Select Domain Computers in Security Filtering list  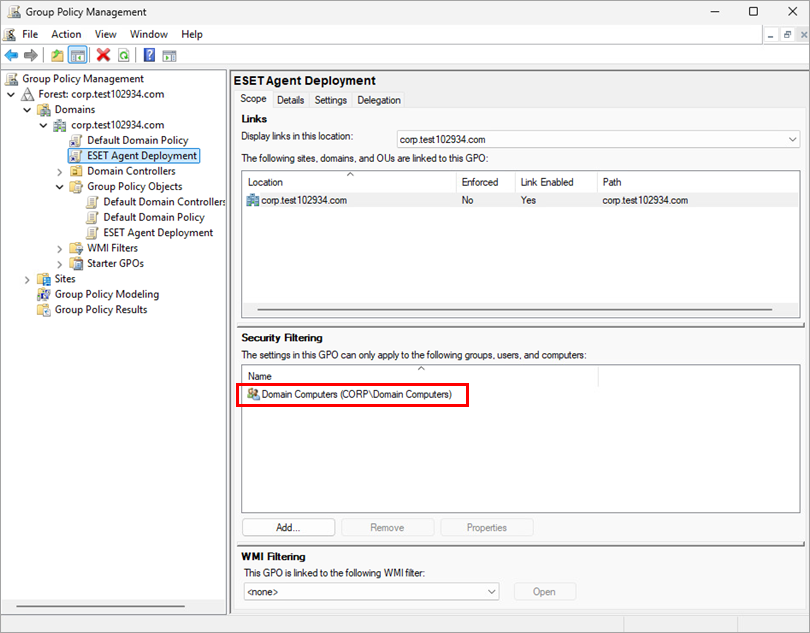coord(355,395)
